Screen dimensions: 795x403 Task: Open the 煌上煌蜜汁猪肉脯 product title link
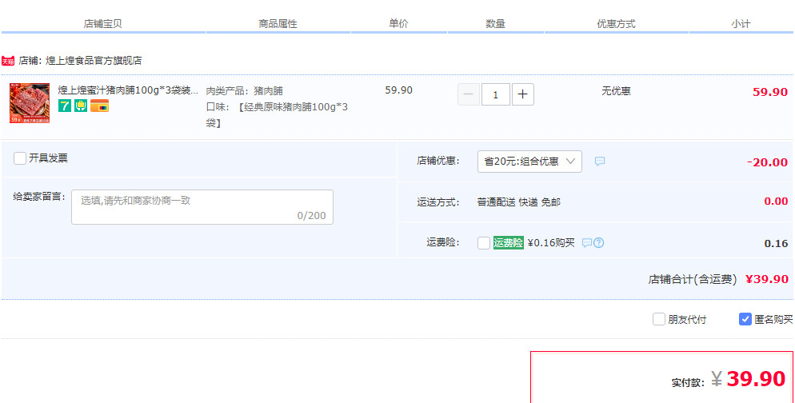point(128,90)
